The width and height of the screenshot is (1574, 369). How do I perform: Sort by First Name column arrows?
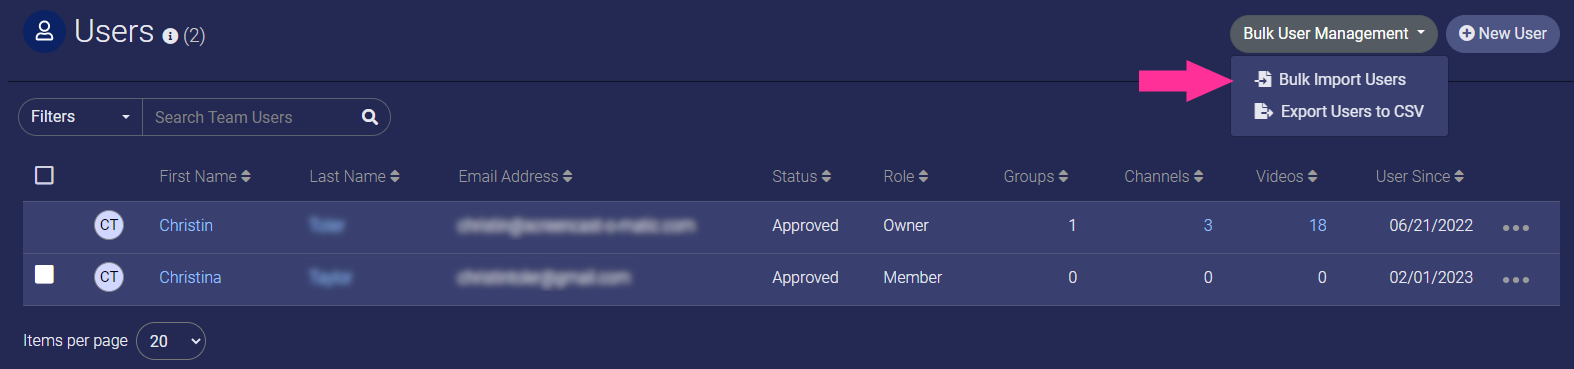click(246, 176)
